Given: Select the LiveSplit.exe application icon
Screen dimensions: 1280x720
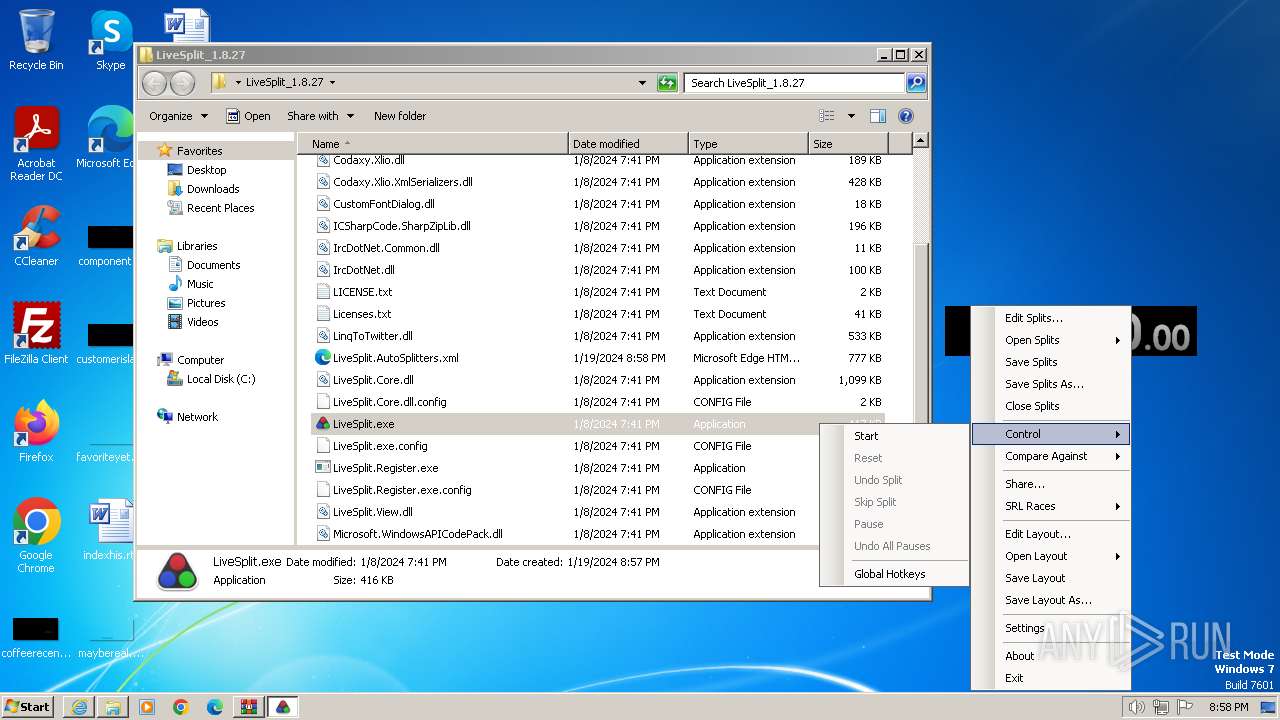Looking at the screenshot, I should tap(323, 424).
